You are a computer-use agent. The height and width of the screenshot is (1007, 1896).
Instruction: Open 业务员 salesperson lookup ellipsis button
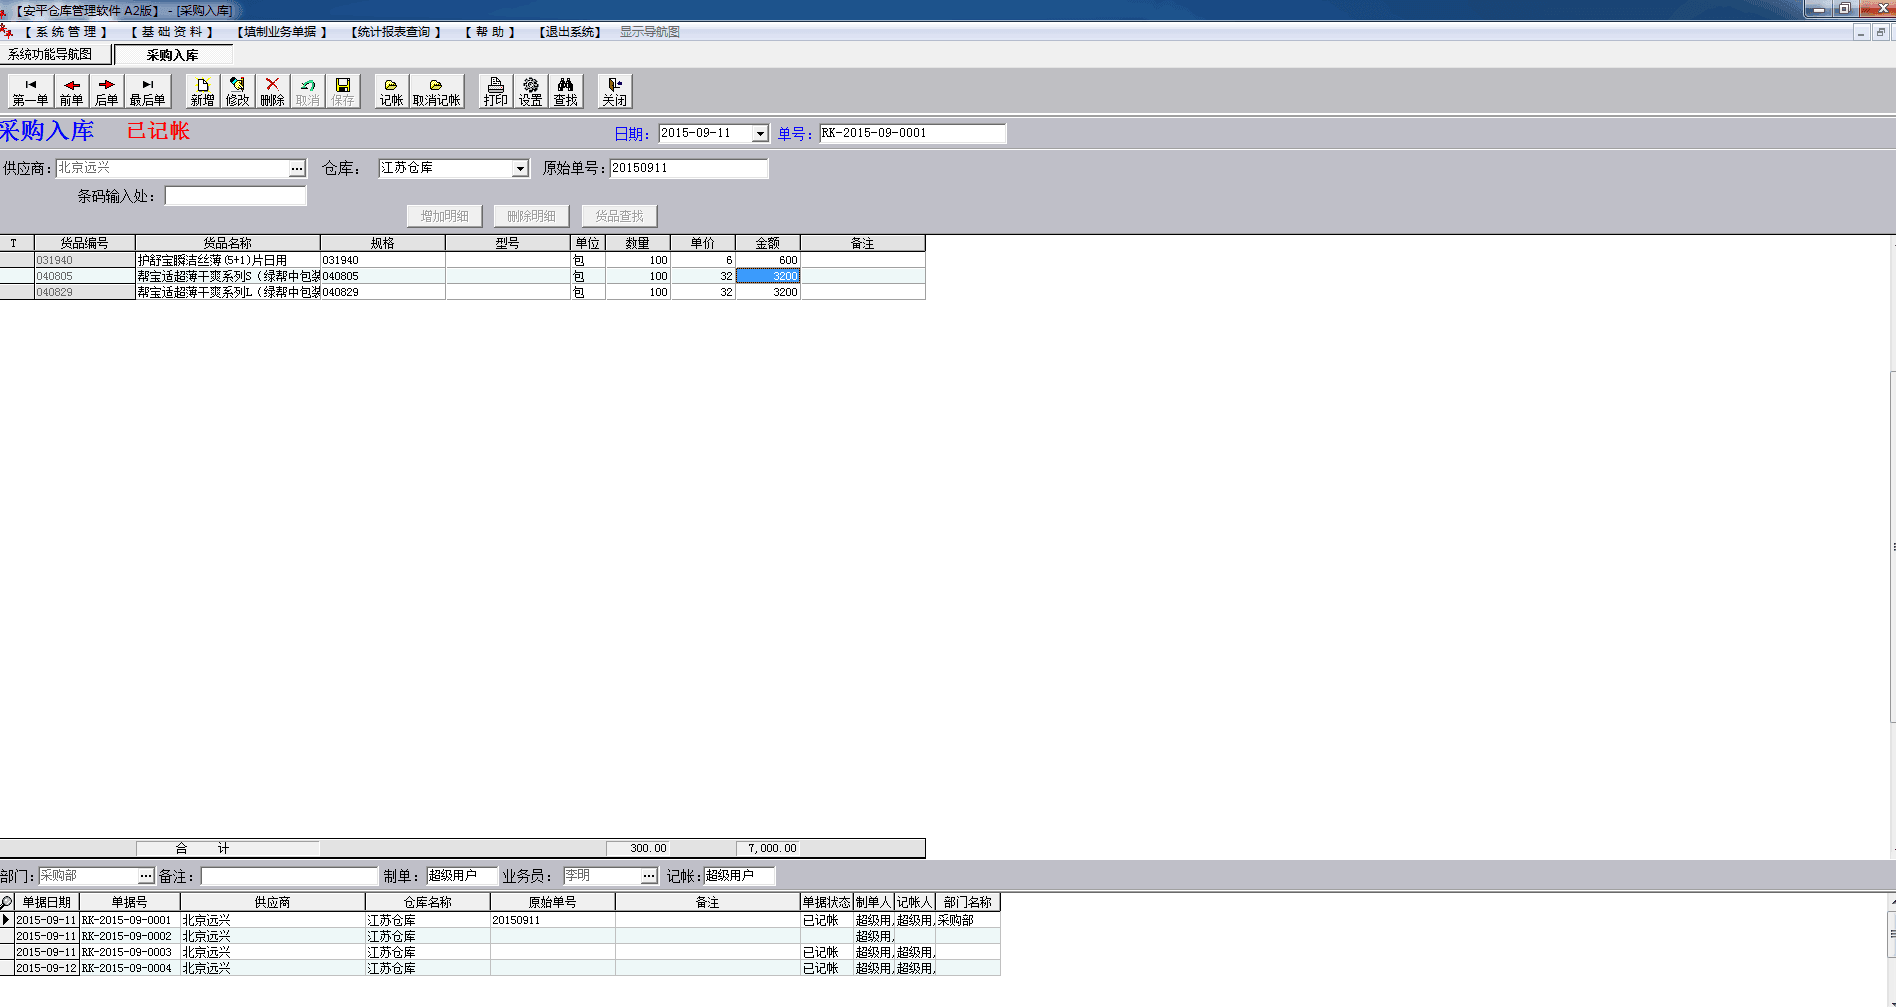pyautogui.click(x=649, y=876)
